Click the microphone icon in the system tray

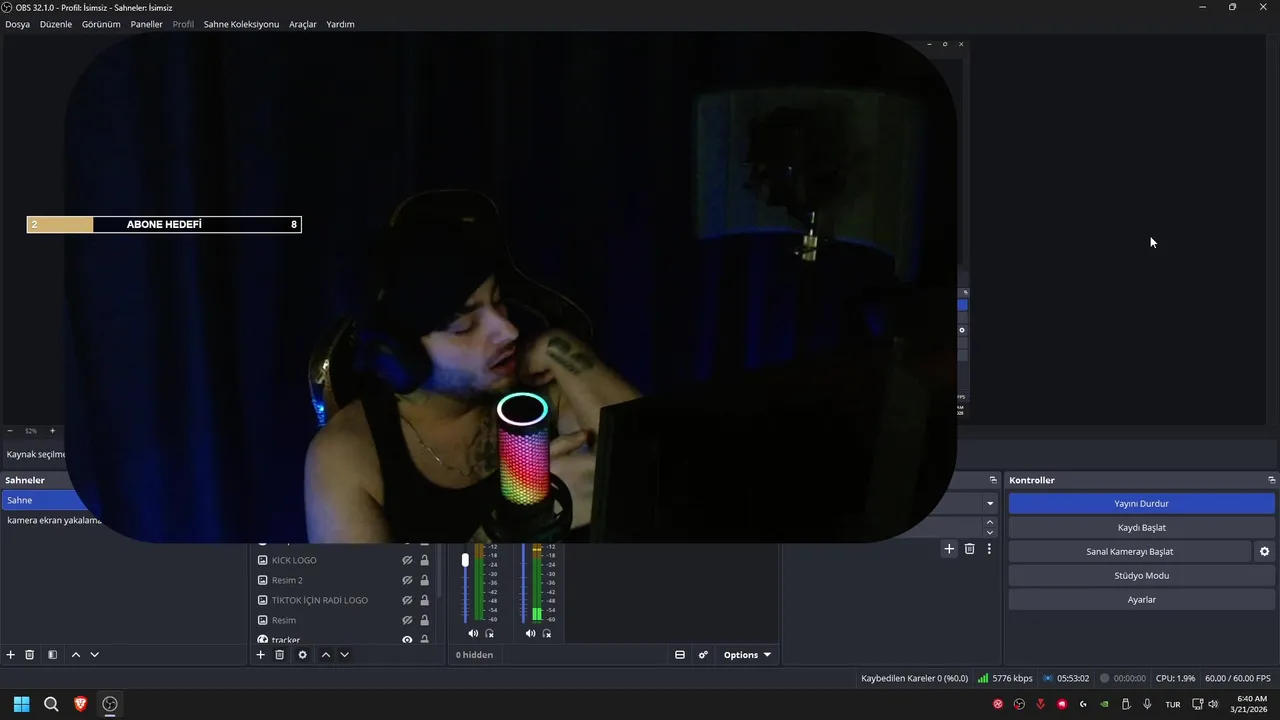(x=1147, y=704)
